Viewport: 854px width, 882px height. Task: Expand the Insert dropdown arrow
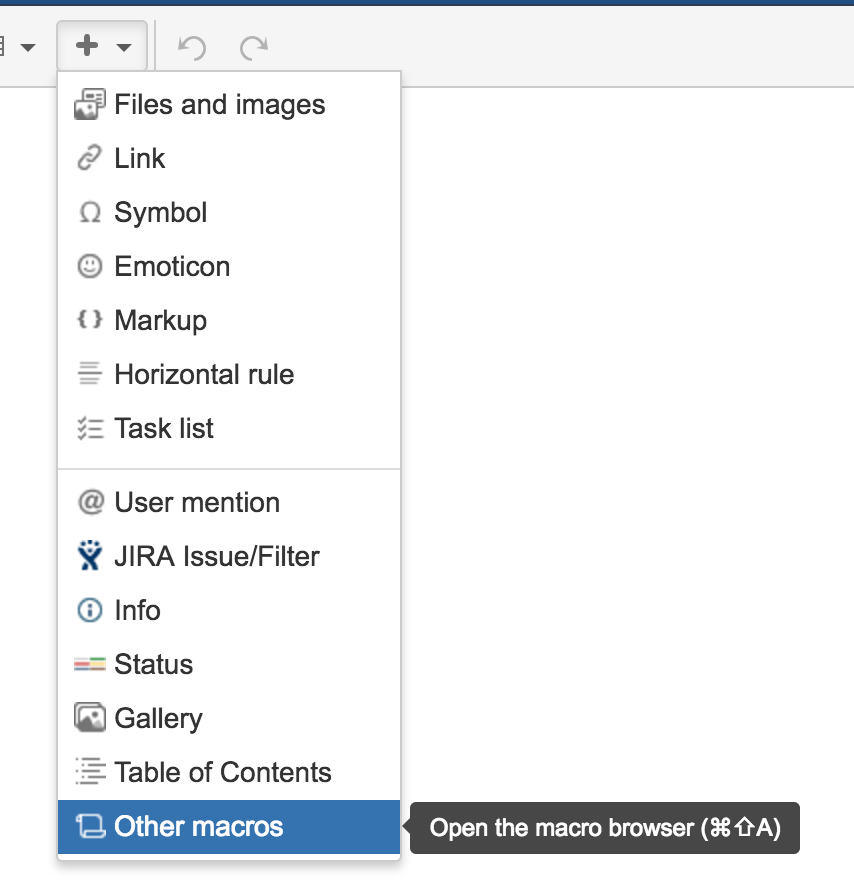point(124,47)
